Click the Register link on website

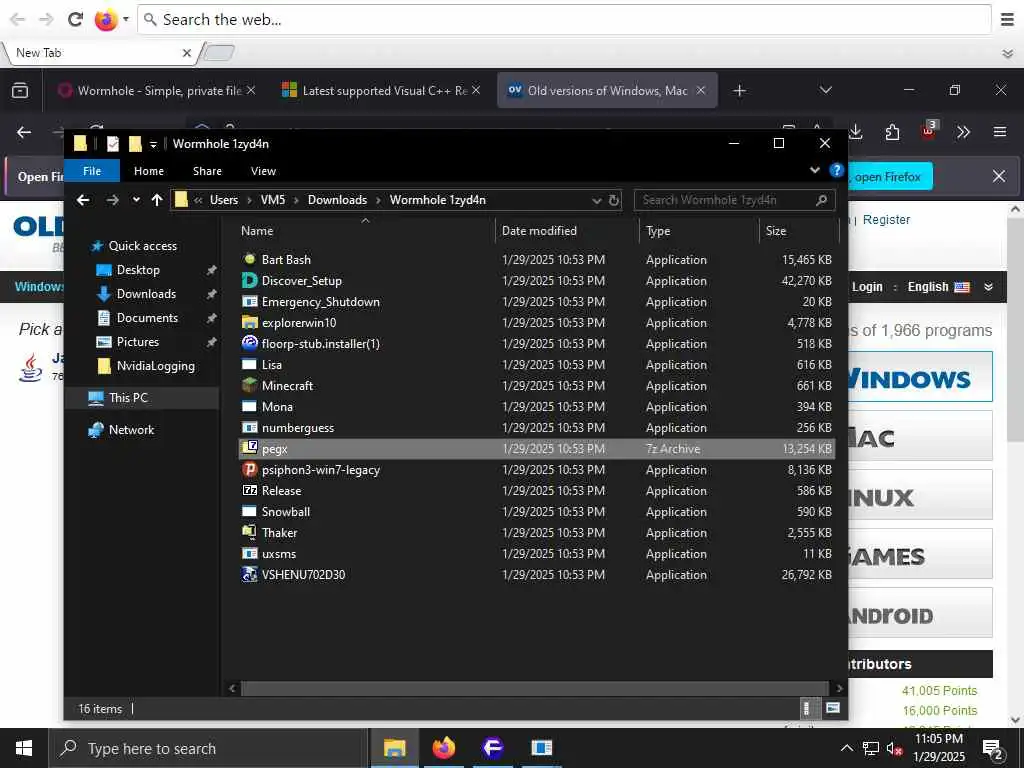click(886, 219)
